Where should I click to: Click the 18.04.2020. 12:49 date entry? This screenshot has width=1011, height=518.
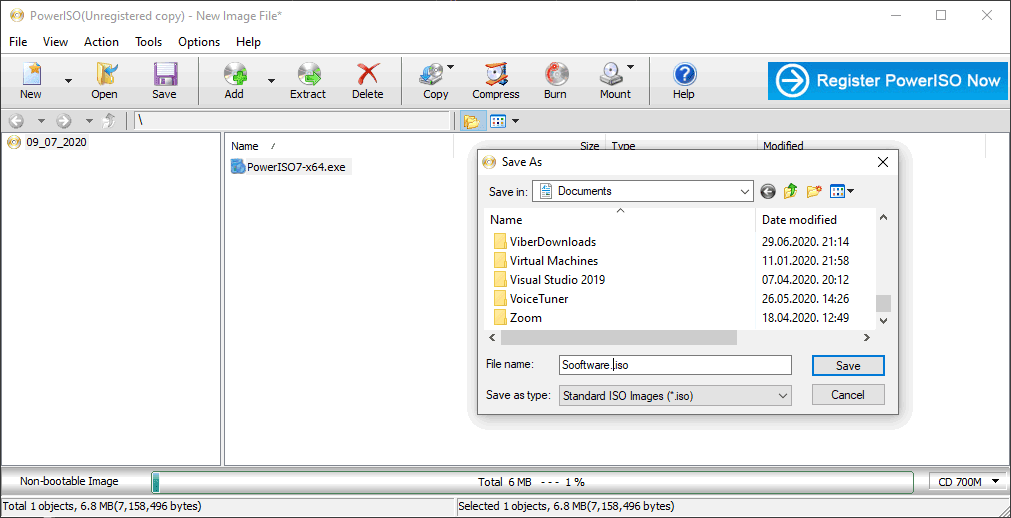click(x=805, y=318)
